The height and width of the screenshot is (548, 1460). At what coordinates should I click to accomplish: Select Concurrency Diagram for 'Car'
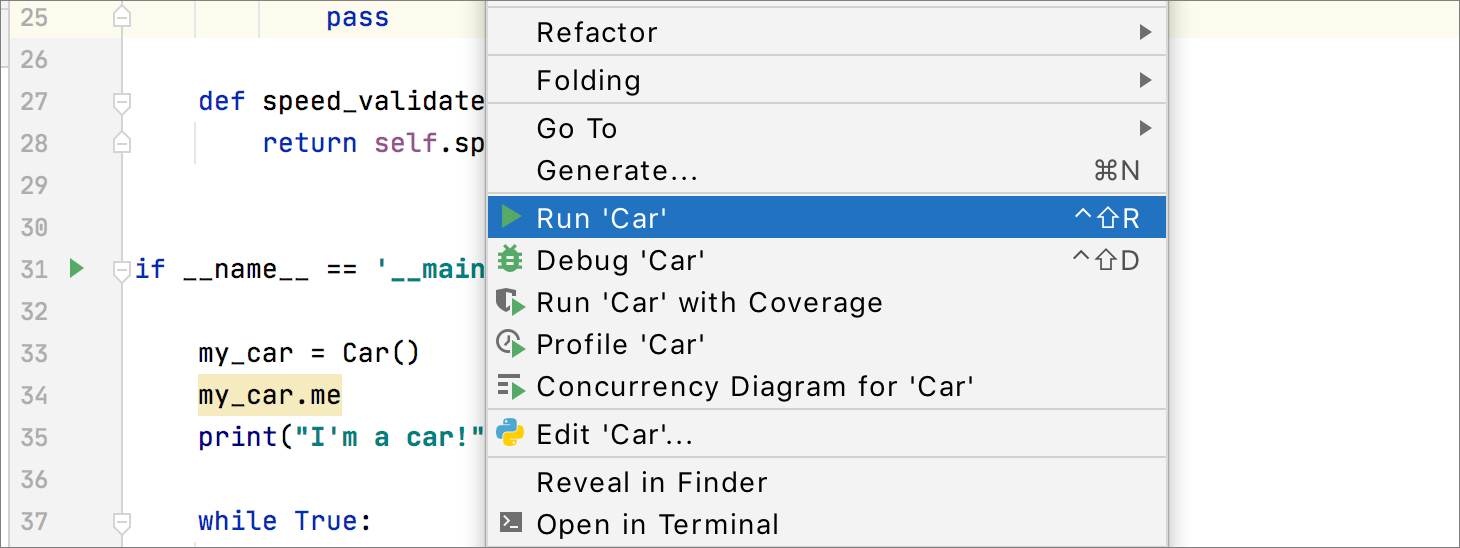pyautogui.click(x=827, y=386)
